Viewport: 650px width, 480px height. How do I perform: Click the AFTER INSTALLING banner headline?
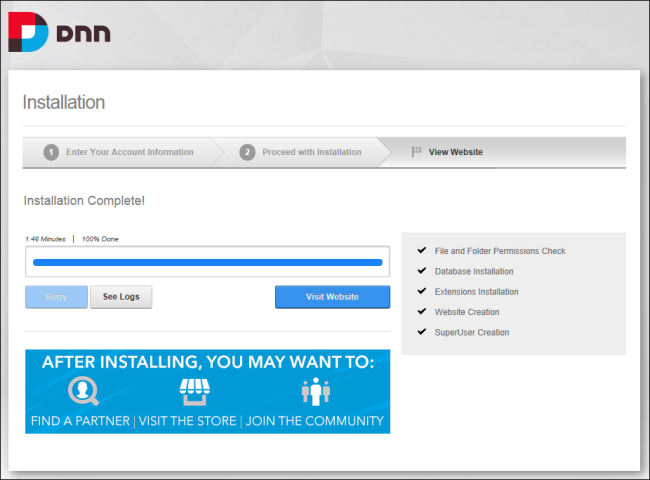(x=208, y=362)
